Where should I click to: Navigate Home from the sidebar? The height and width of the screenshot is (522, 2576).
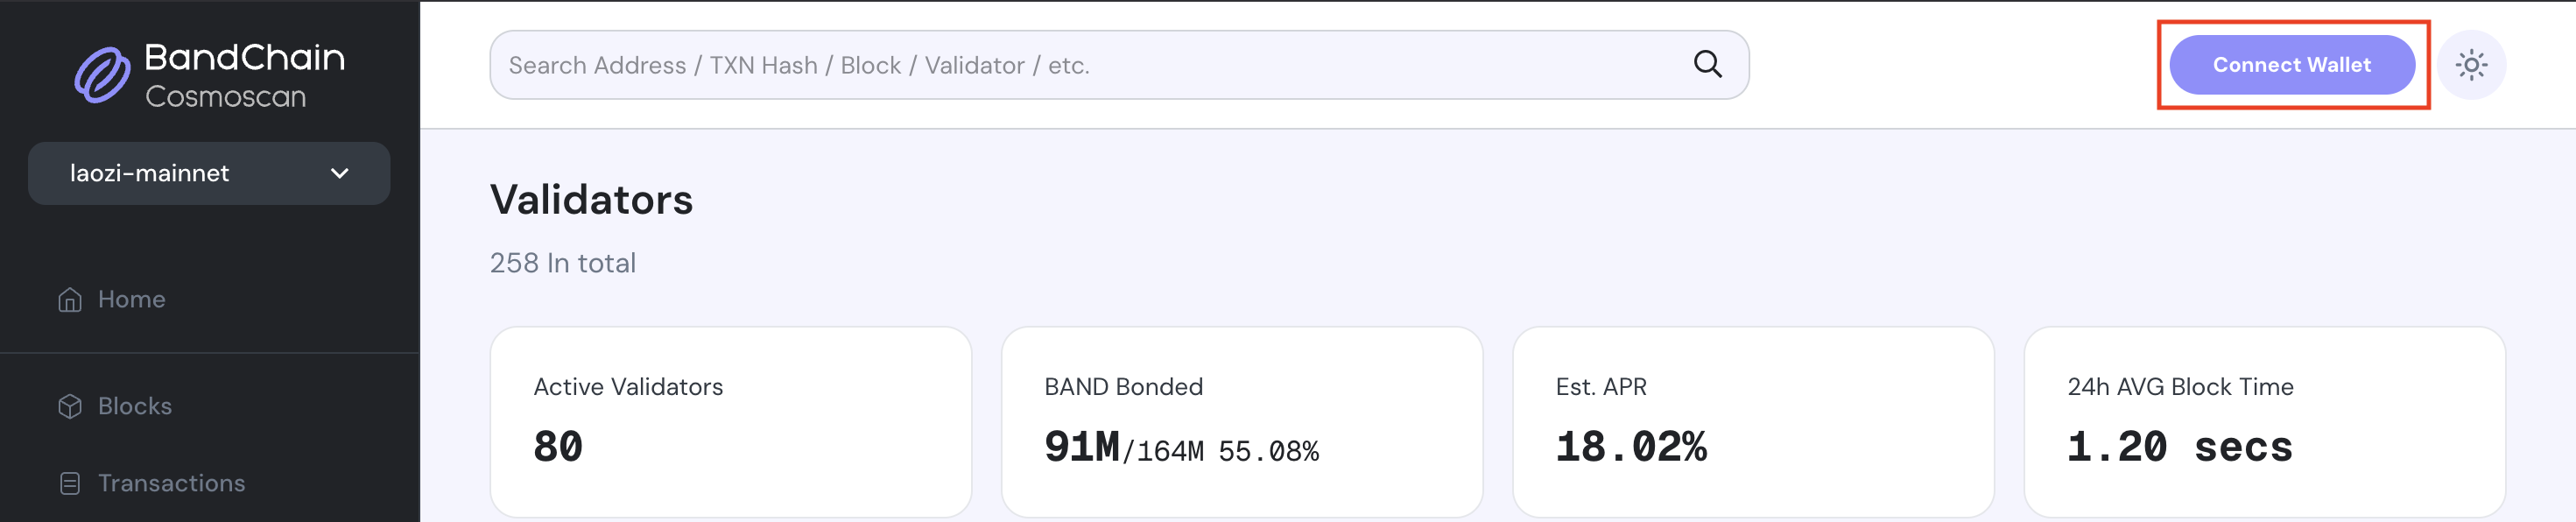[x=130, y=298]
